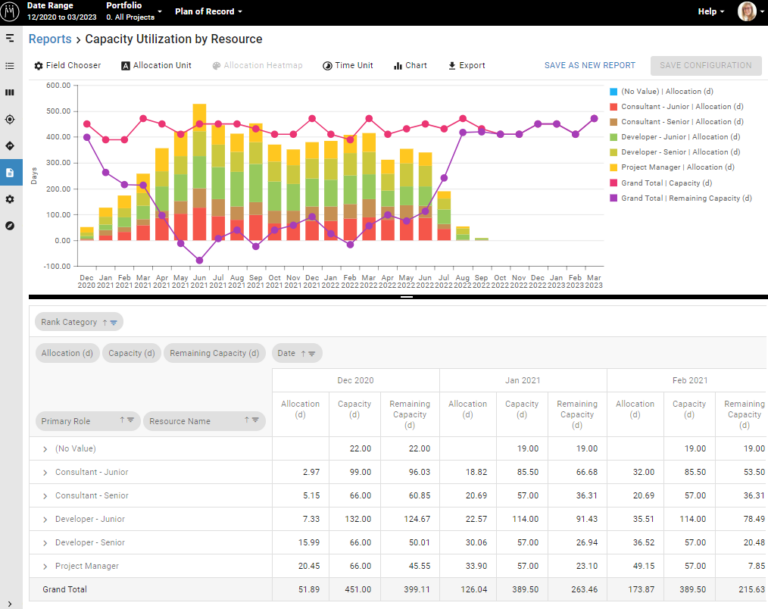Click the Field Chooser gear icon
Image resolution: width=768 pixels, height=609 pixels.
(x=39, y=66)
